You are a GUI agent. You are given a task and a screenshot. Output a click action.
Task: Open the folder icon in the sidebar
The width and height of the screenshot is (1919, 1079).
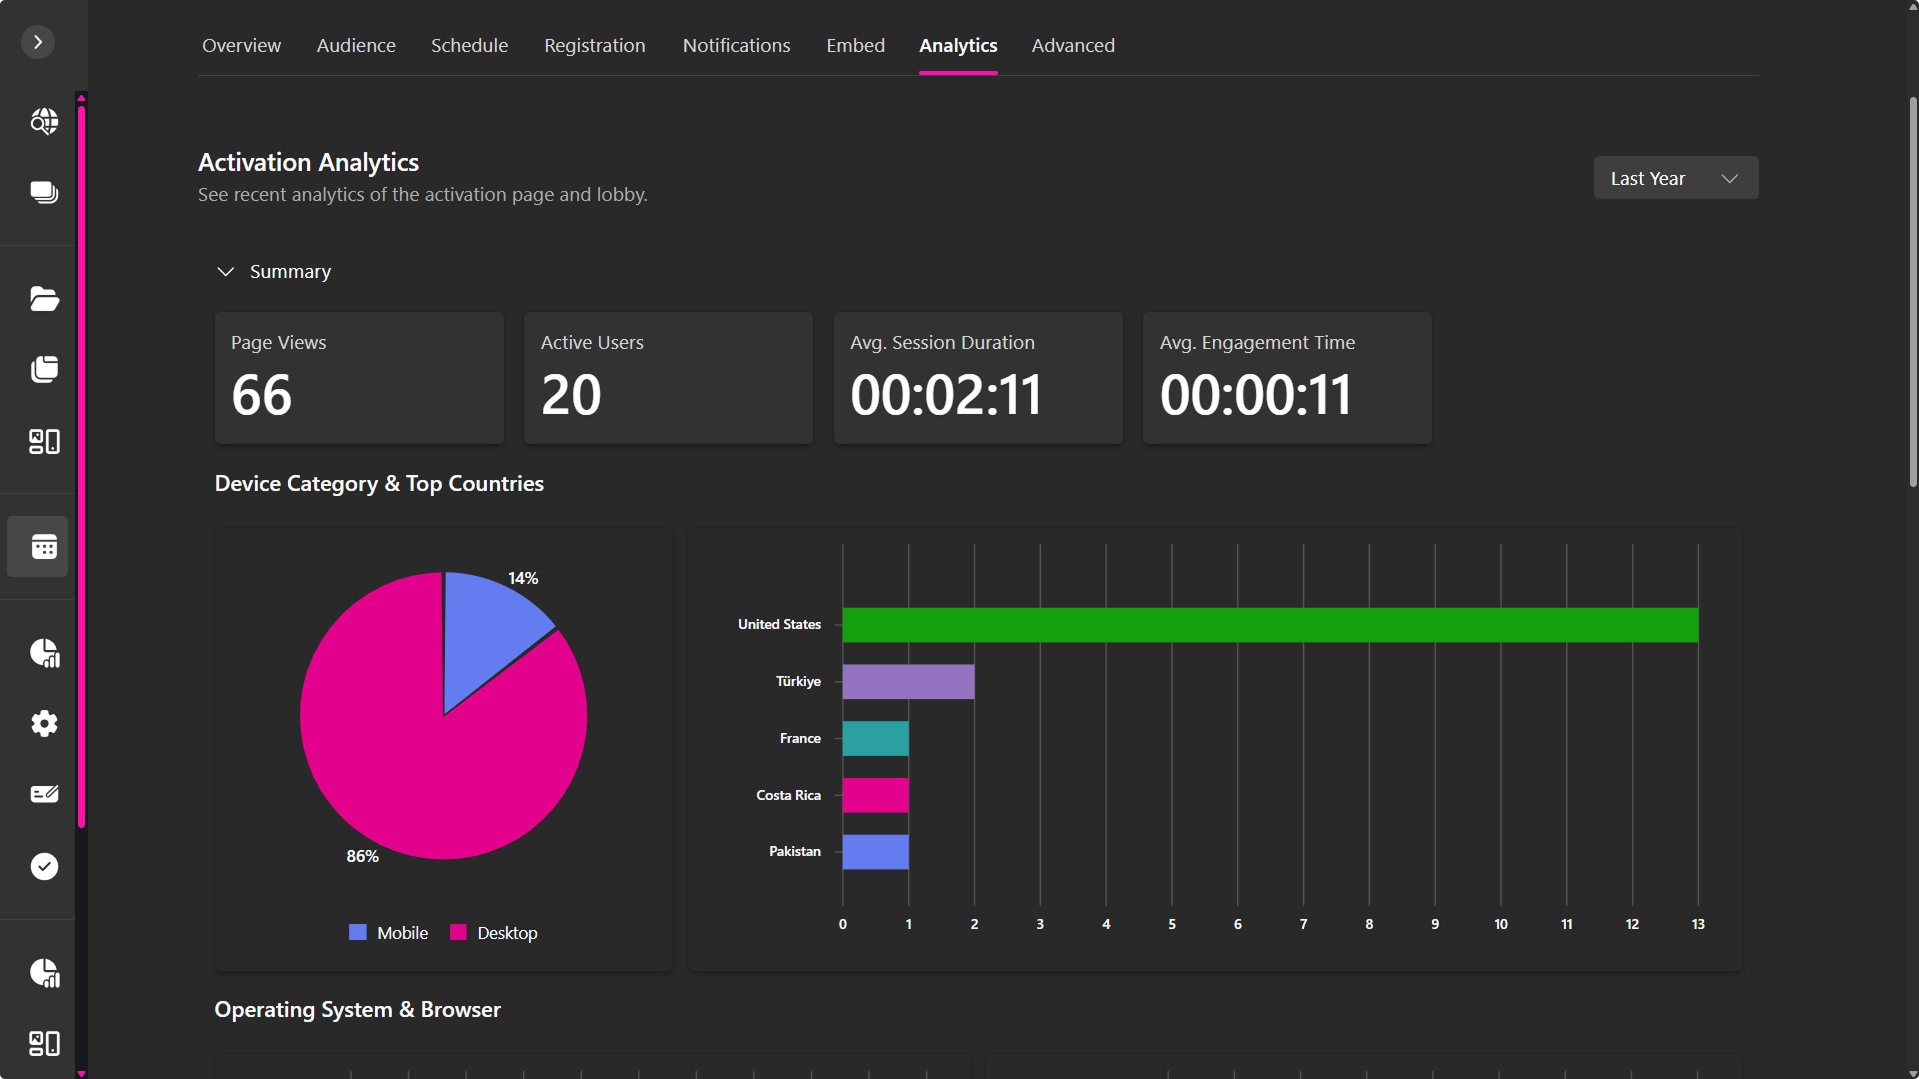point(44,299)
